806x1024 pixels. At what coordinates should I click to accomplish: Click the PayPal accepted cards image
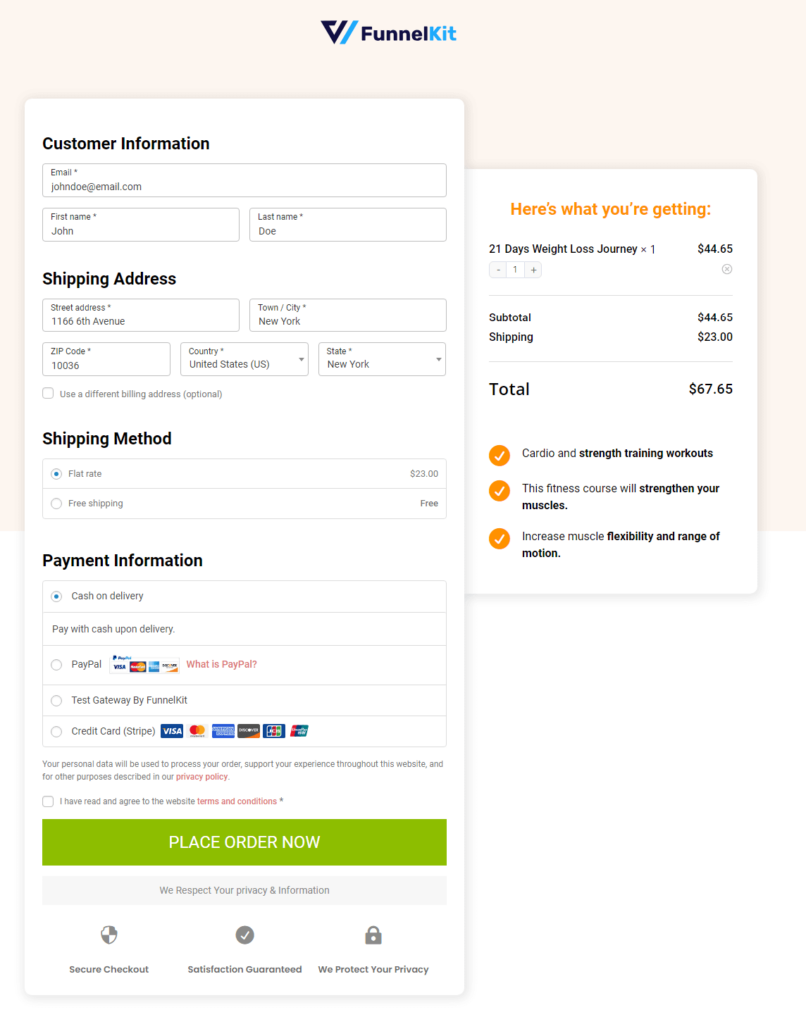coord(145,664)
